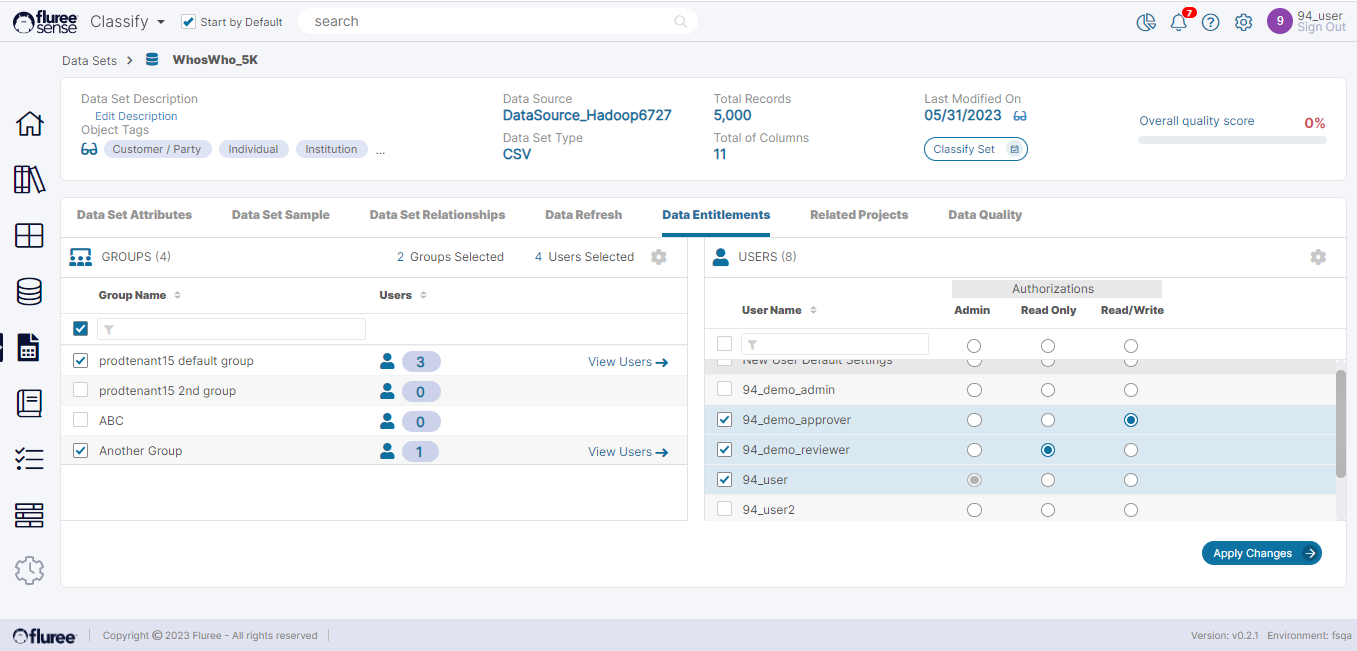Go to Home via sidebar house icon

tap(29, 124)
